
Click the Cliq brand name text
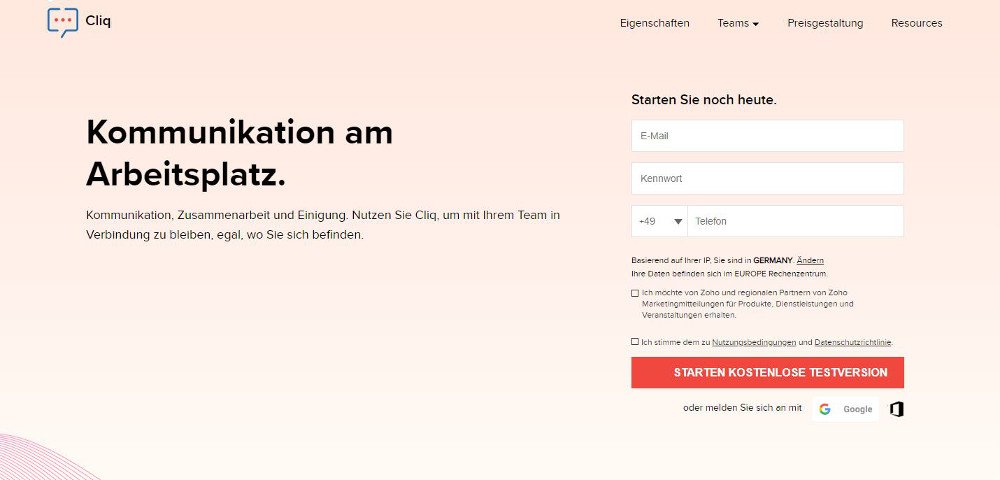98,20
